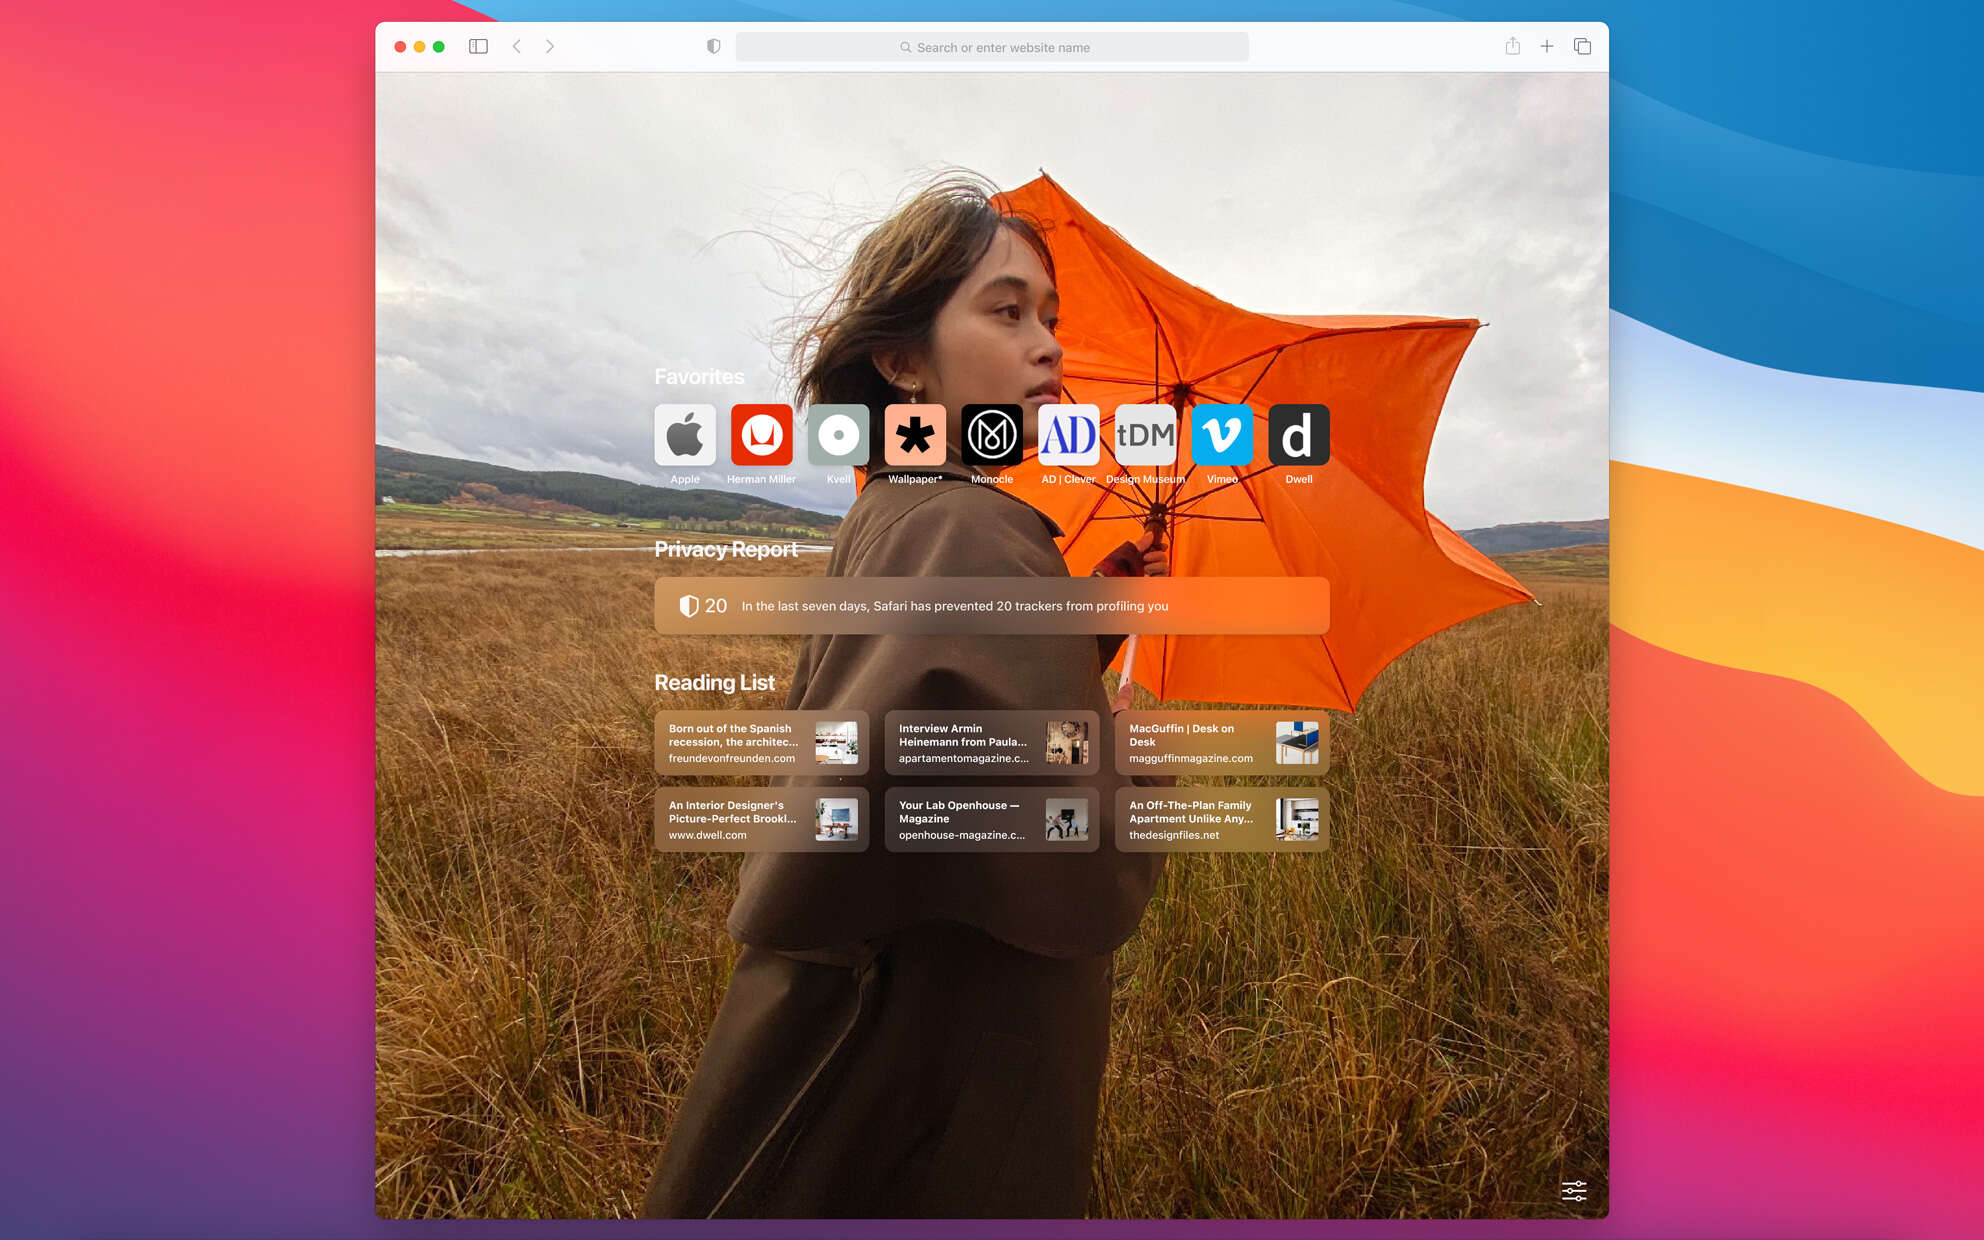The height and width of the screenshot is (1240, 1984).
Task: Open the Design Museum favorite
Action: coord(1145,435)
